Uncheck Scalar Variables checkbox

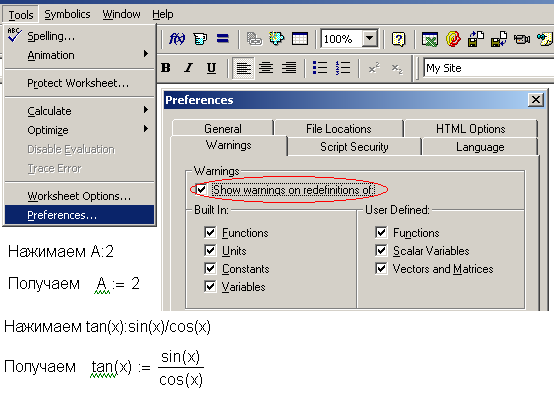(381, 251)
